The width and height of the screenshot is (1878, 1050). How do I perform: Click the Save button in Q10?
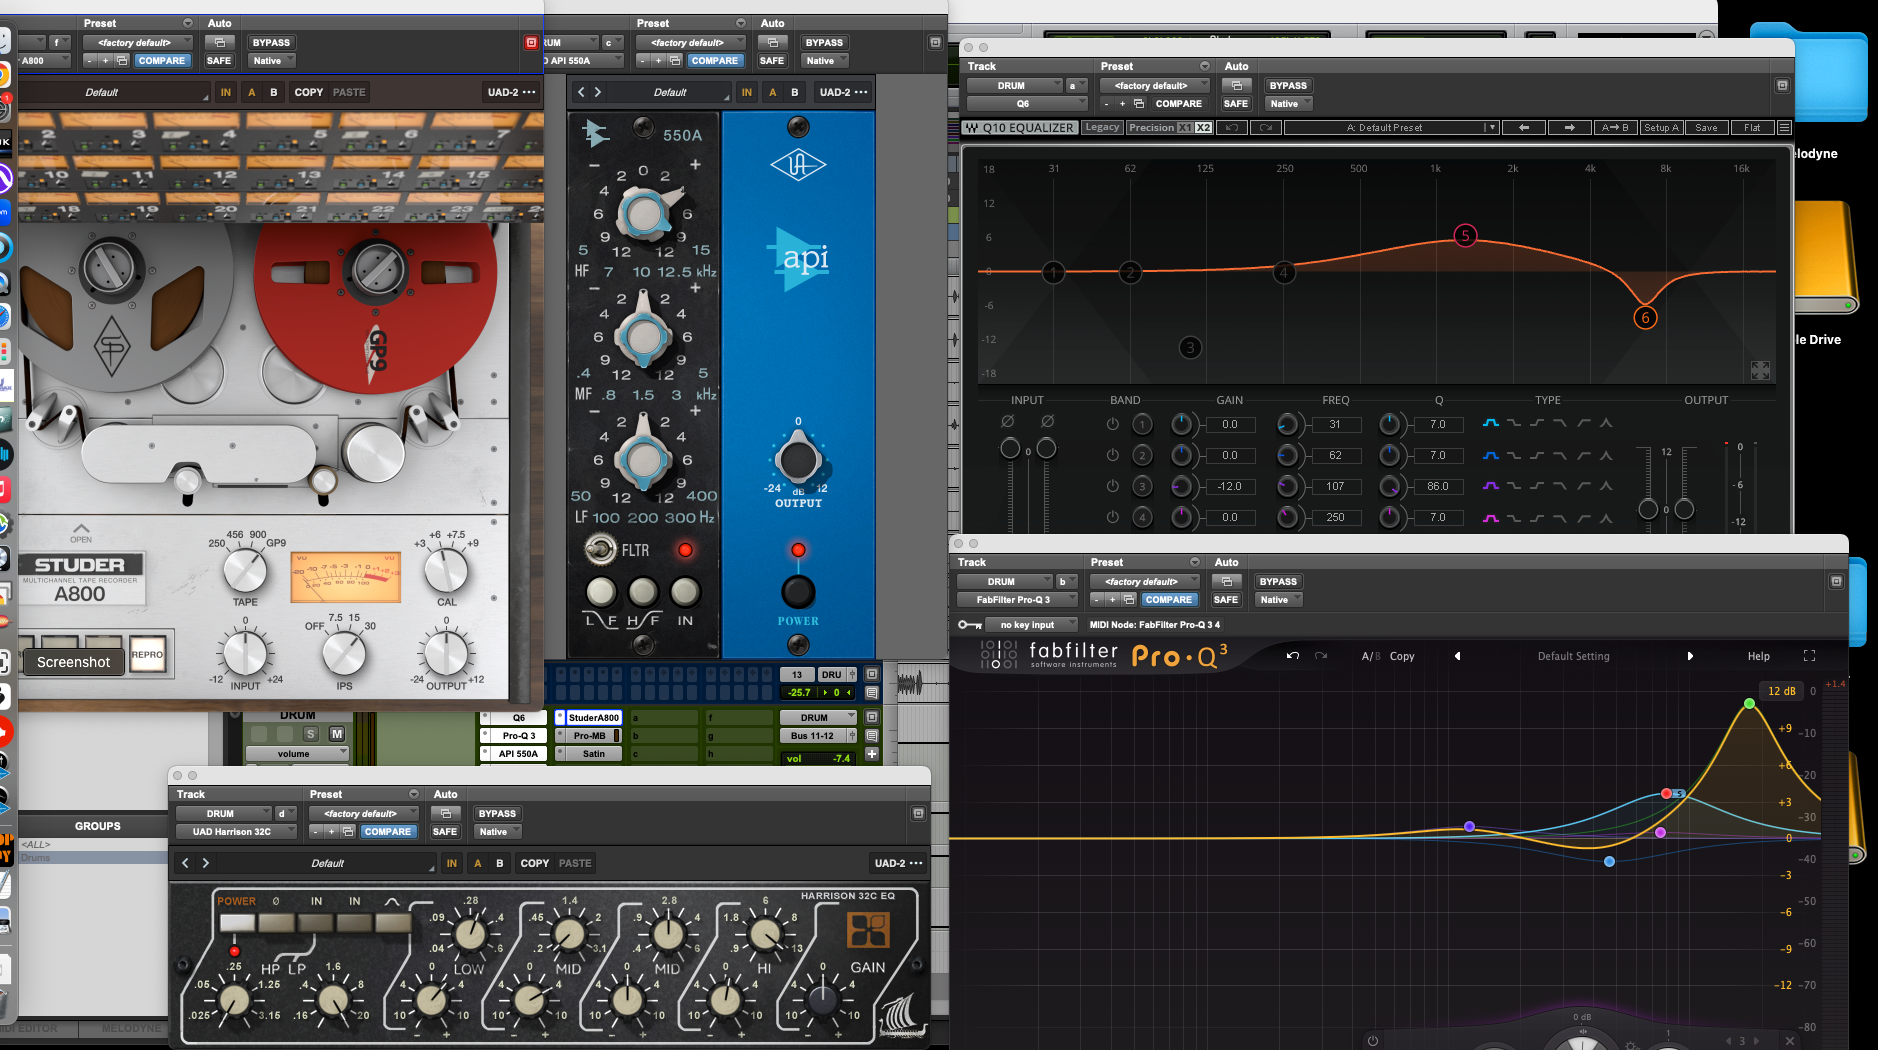pos(1707,128)
